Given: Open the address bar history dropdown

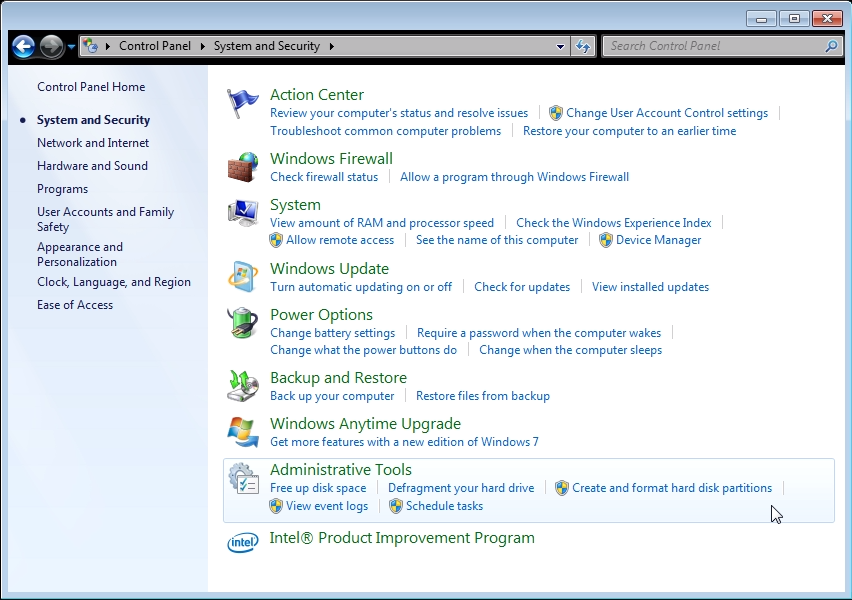Looking at the screenshot, I should tap(560, 46).
